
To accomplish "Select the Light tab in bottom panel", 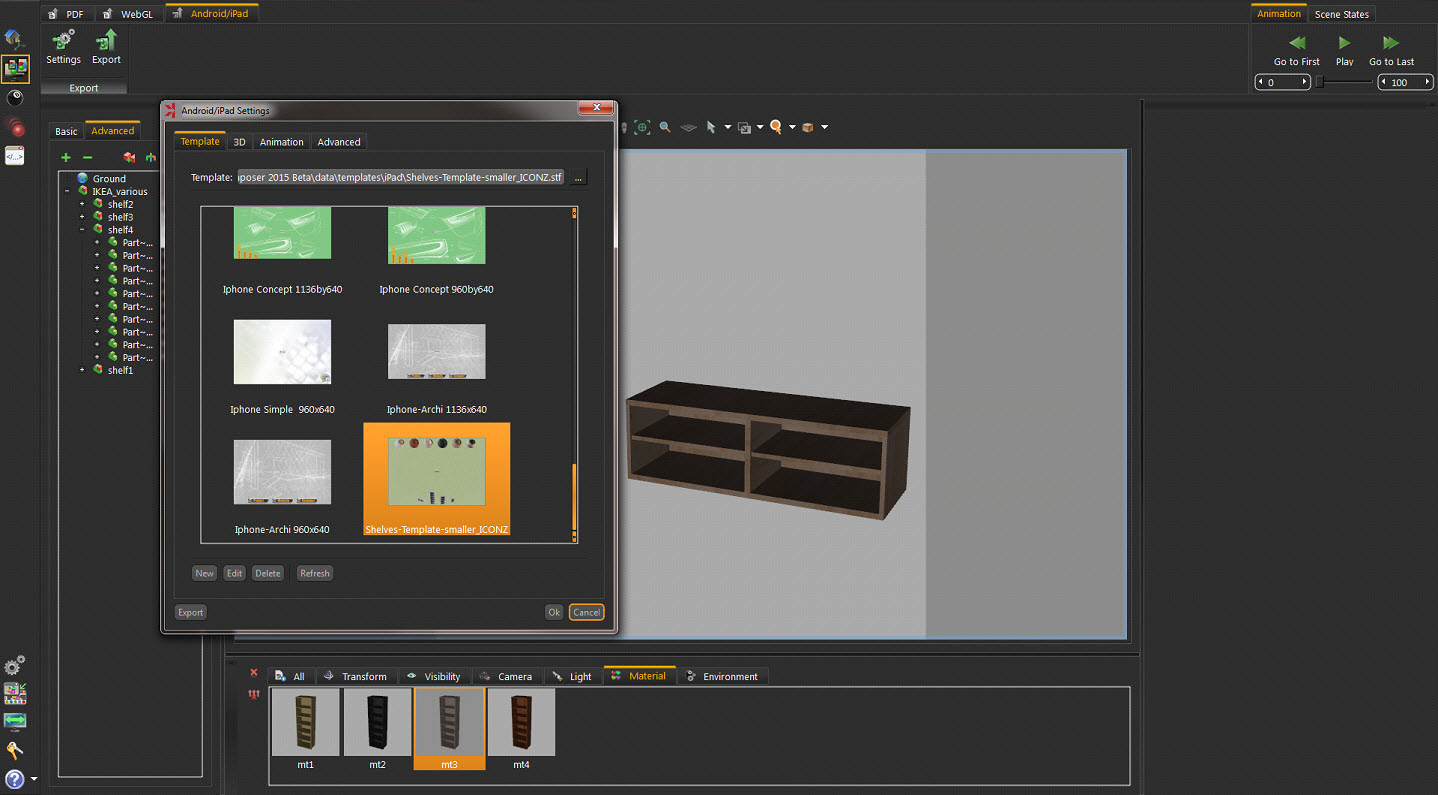I will click(x=572, y=677).
